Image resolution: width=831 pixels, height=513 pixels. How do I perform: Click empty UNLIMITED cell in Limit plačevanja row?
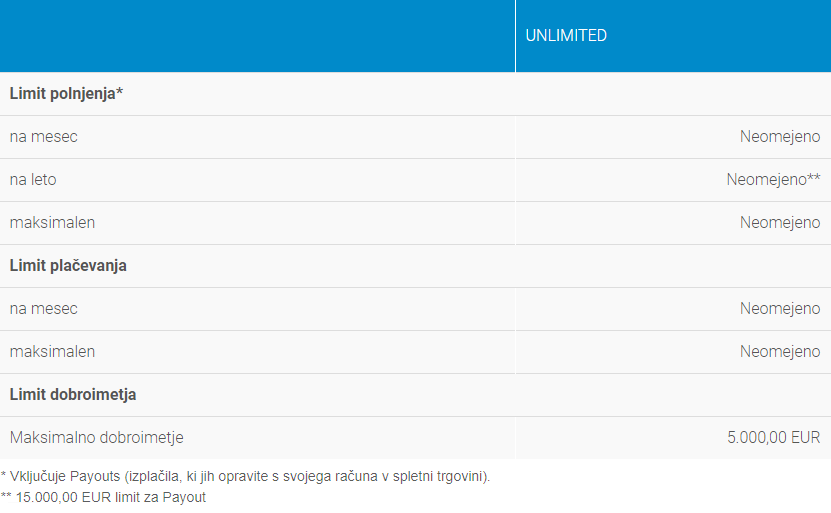click(673, 266)
